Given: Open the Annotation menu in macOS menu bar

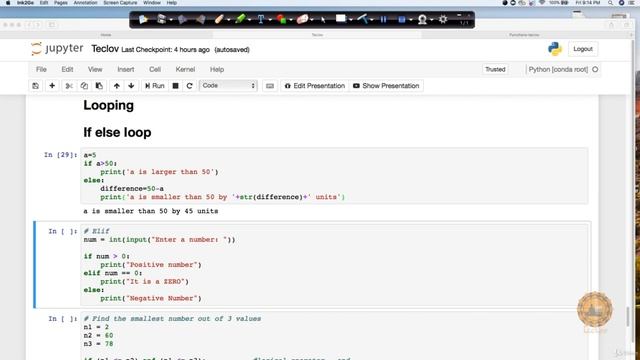Looking at the screenshot, I should coord(85,3).
